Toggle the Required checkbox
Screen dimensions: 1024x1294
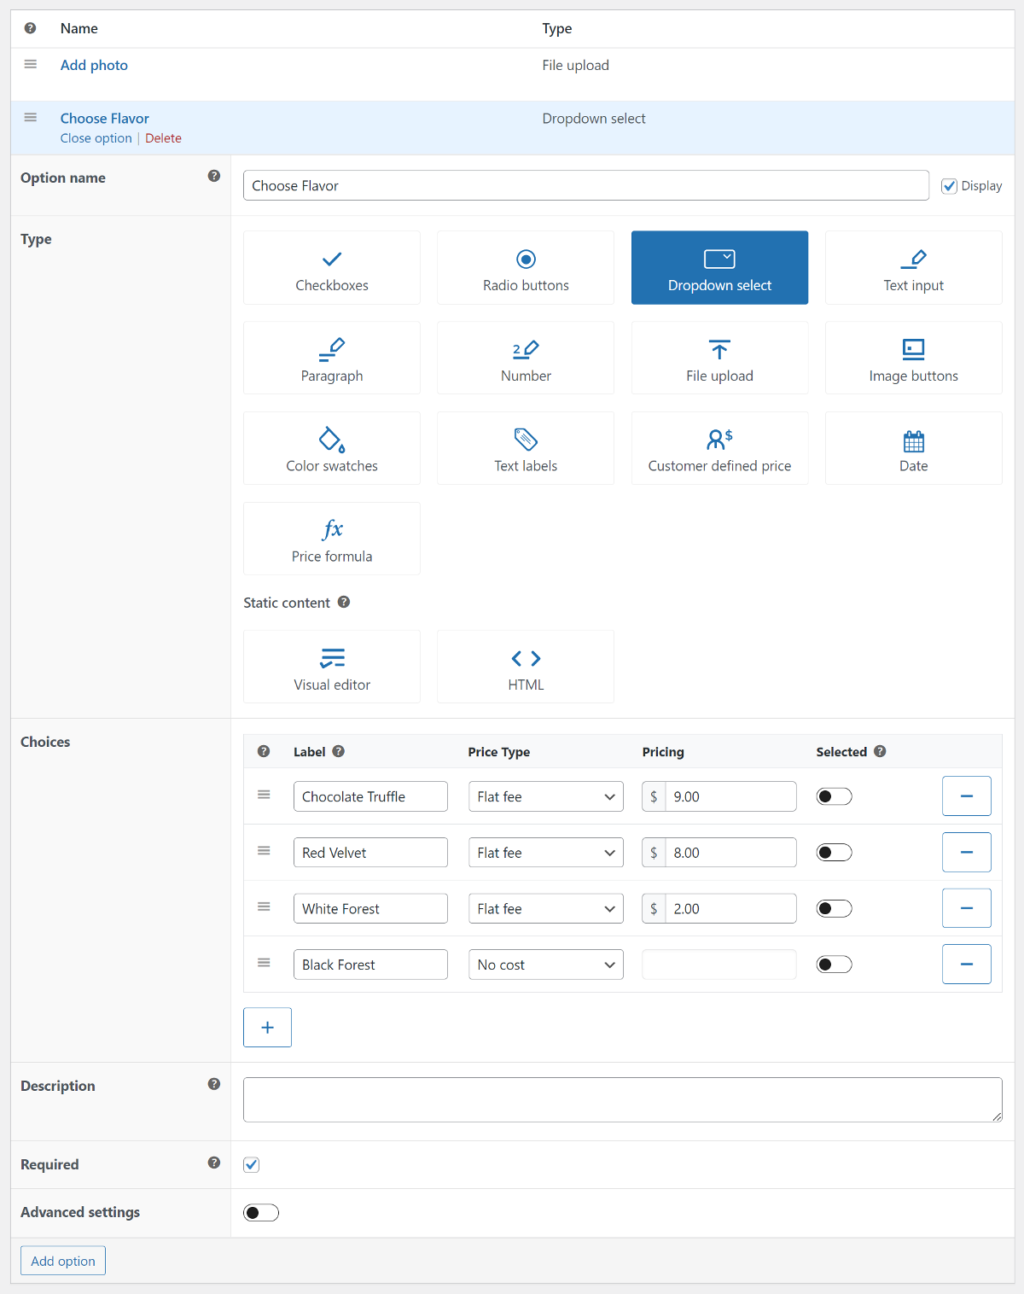click(x=251, y=1165)
